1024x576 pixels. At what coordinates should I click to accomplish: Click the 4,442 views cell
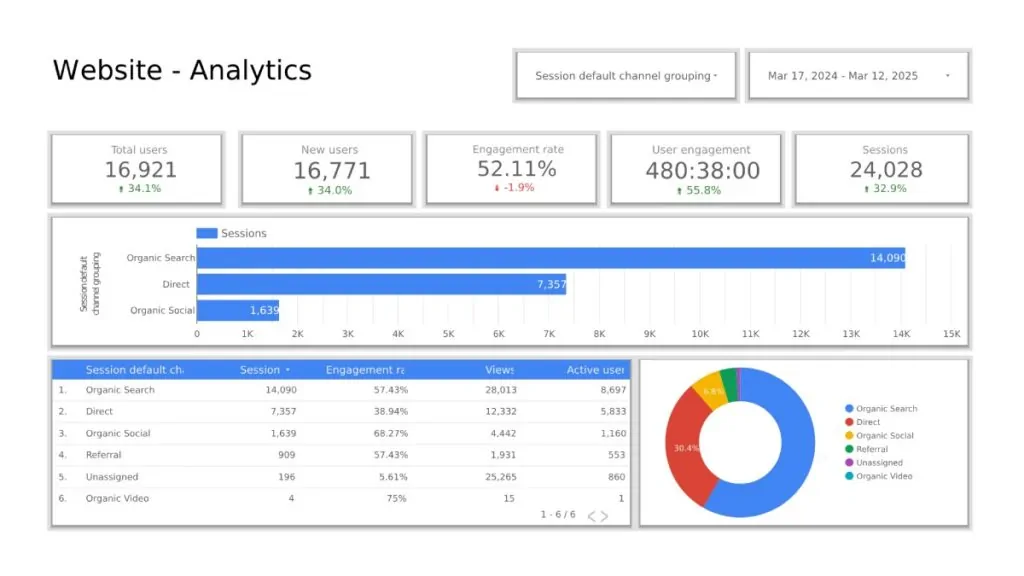coord(503,433)
